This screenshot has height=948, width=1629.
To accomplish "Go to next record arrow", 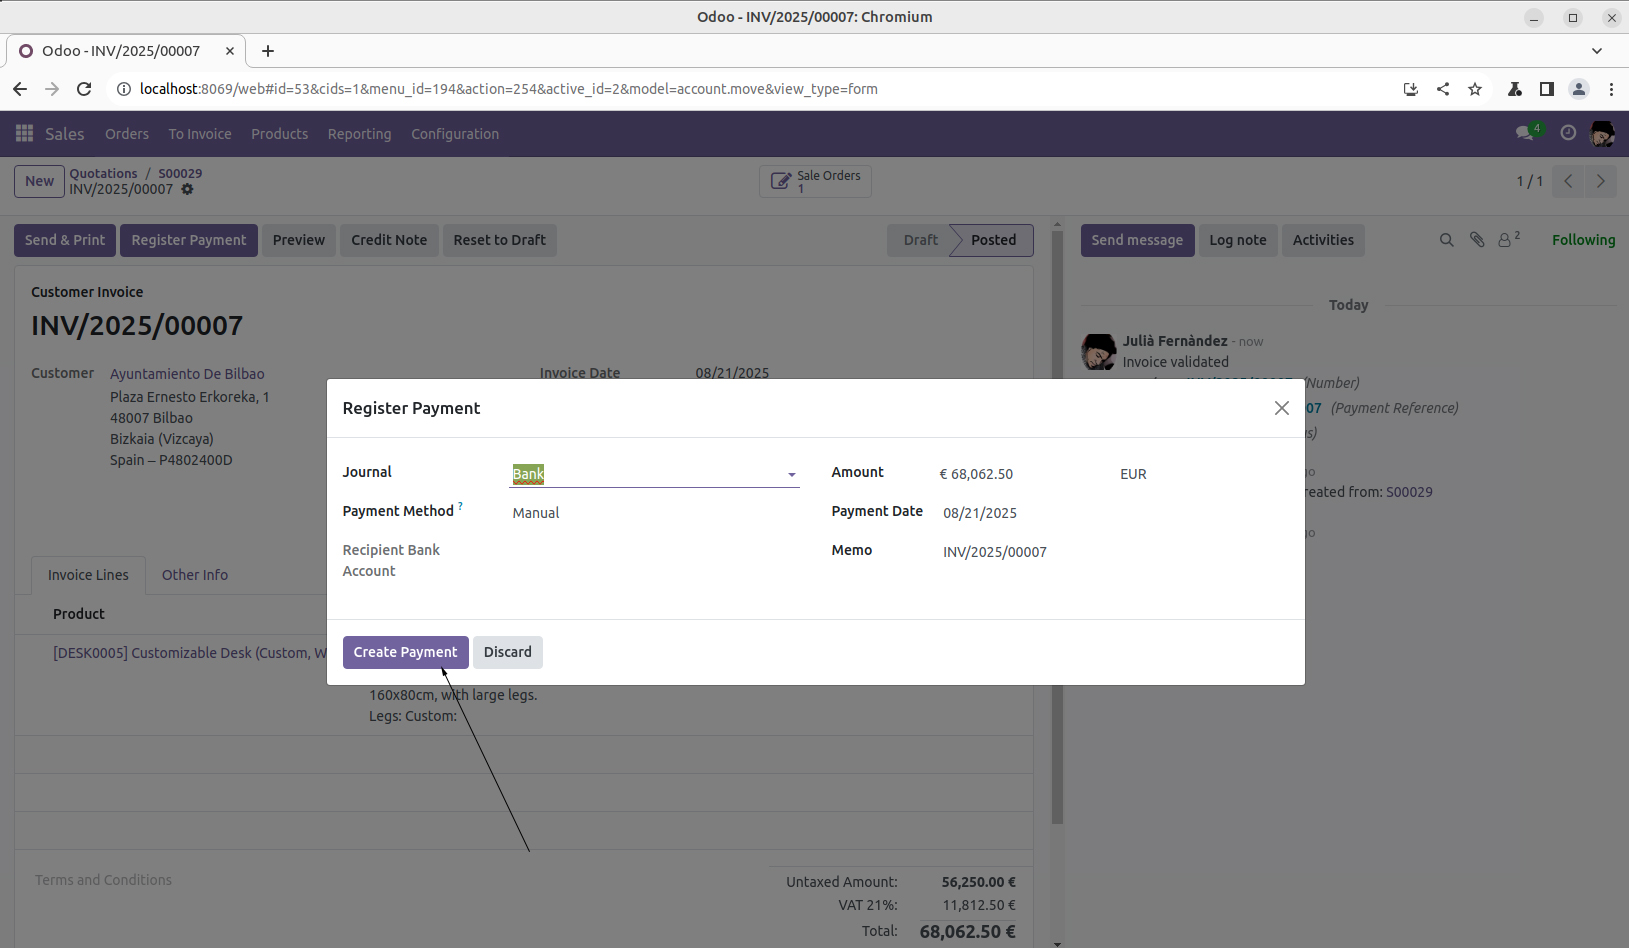I will point(1600,181).
